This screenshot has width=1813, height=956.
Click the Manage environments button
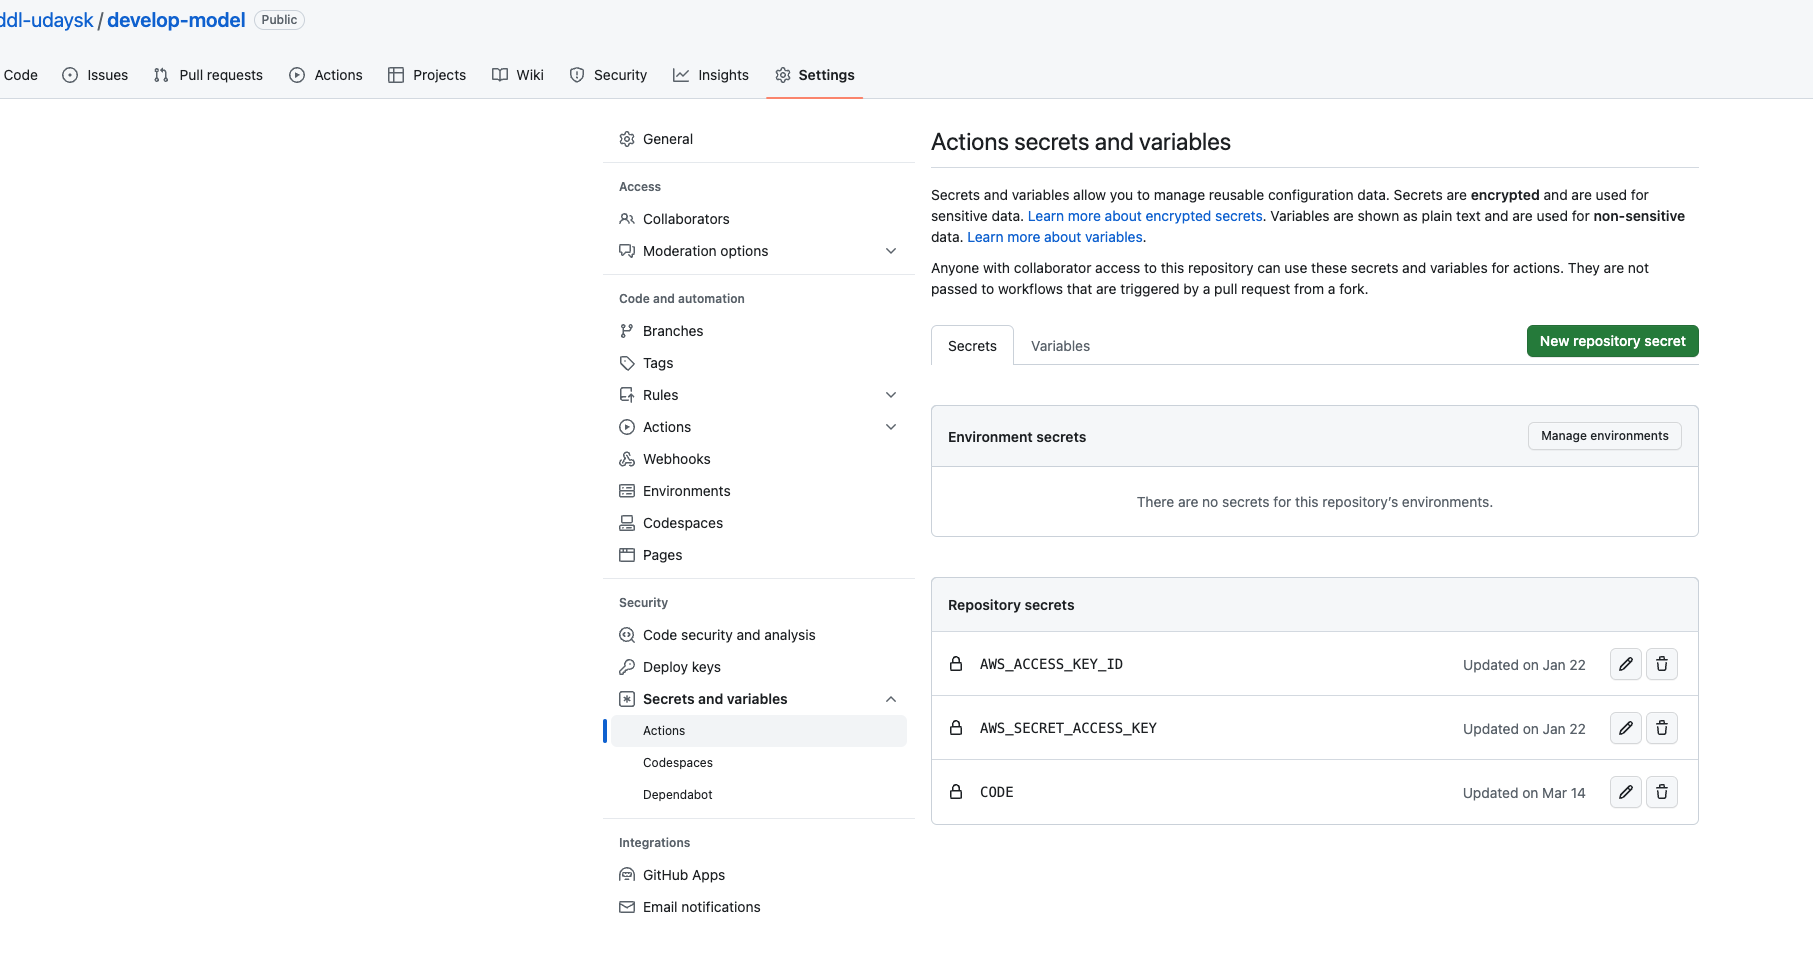point(1604,435)
